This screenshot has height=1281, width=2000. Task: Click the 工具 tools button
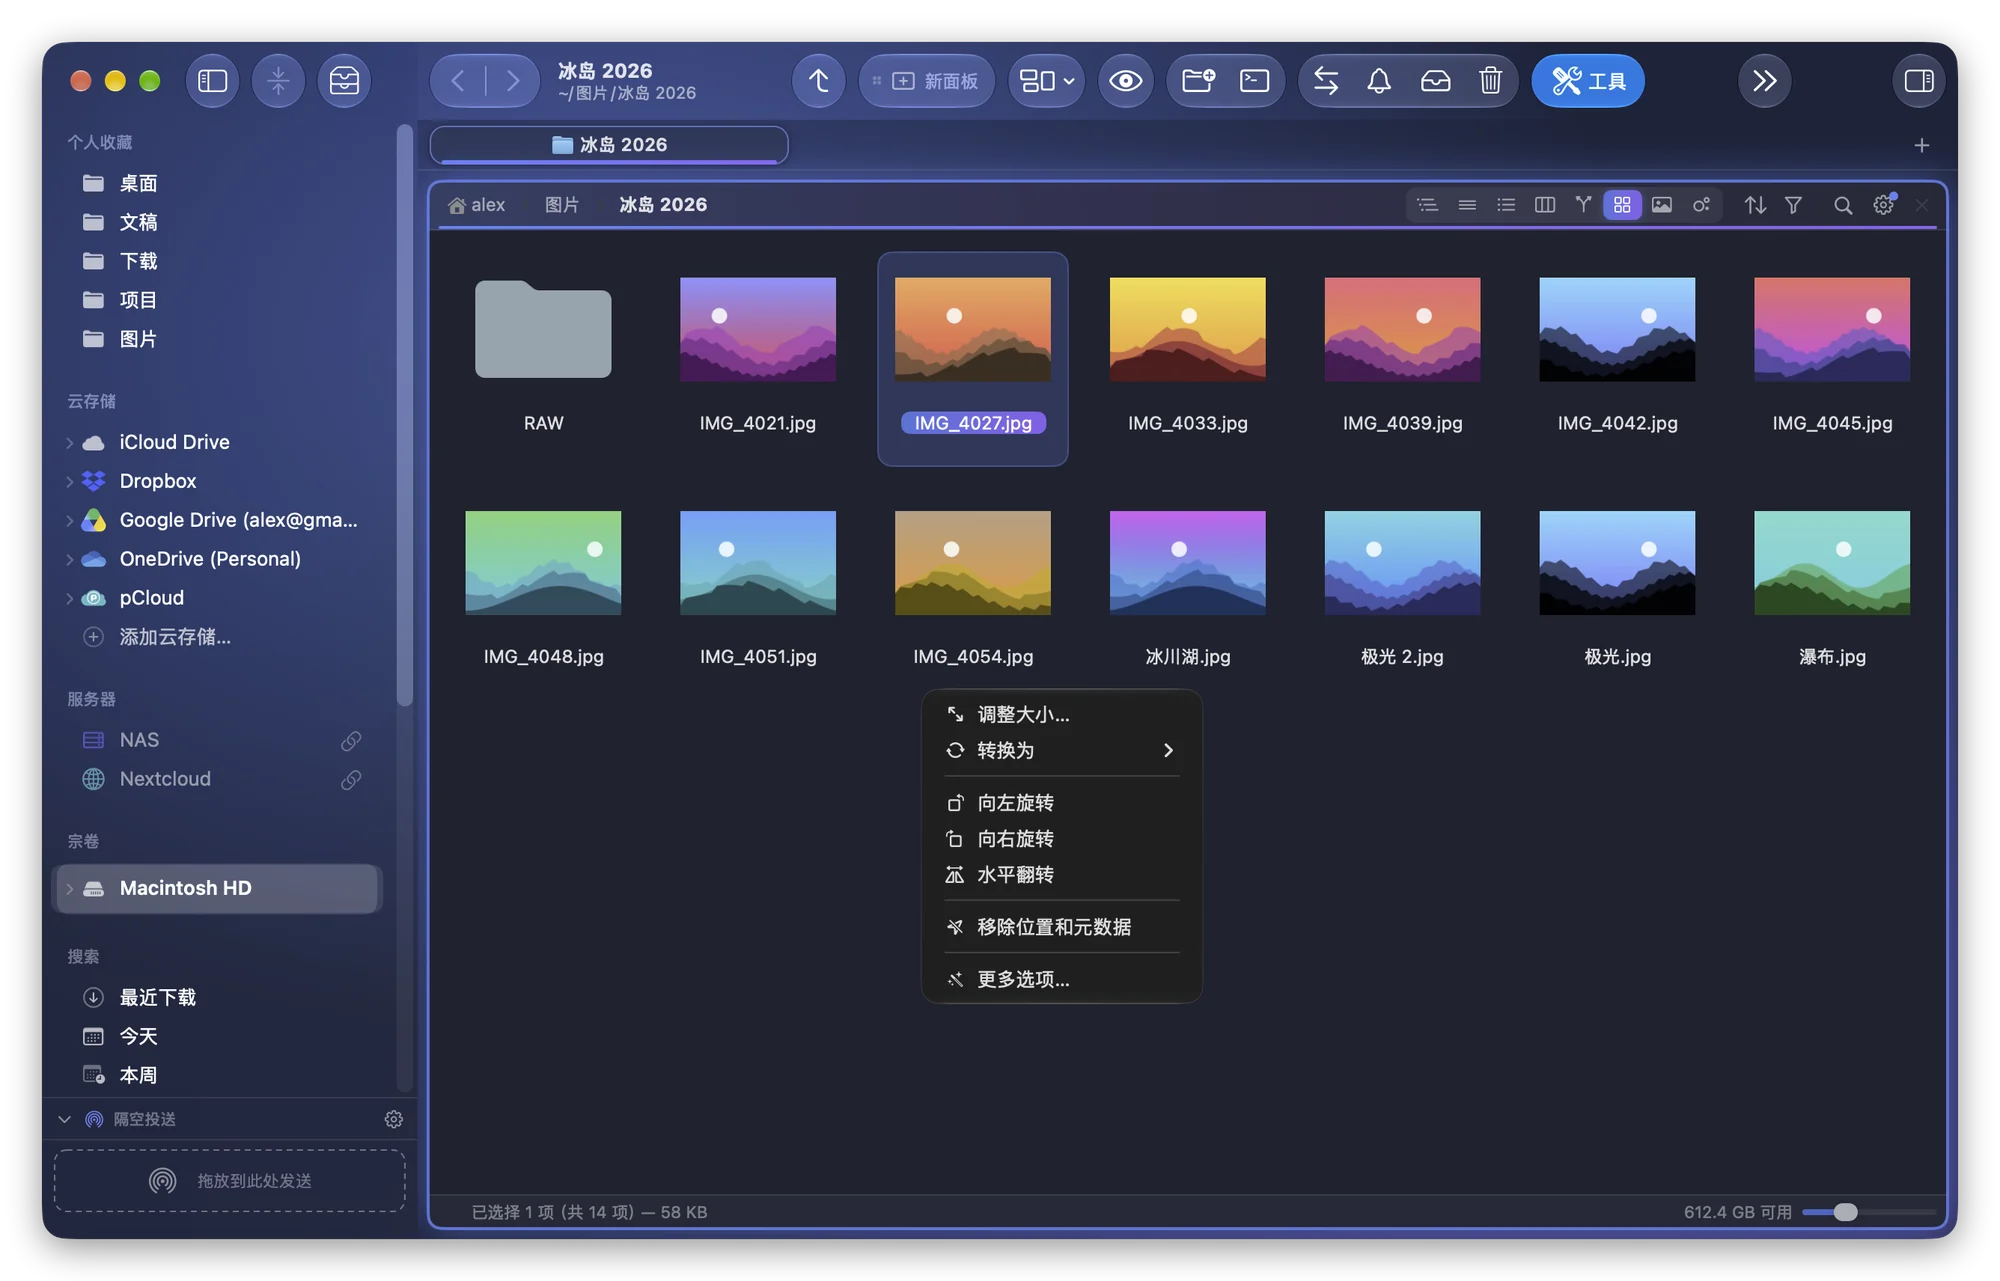1588,81
